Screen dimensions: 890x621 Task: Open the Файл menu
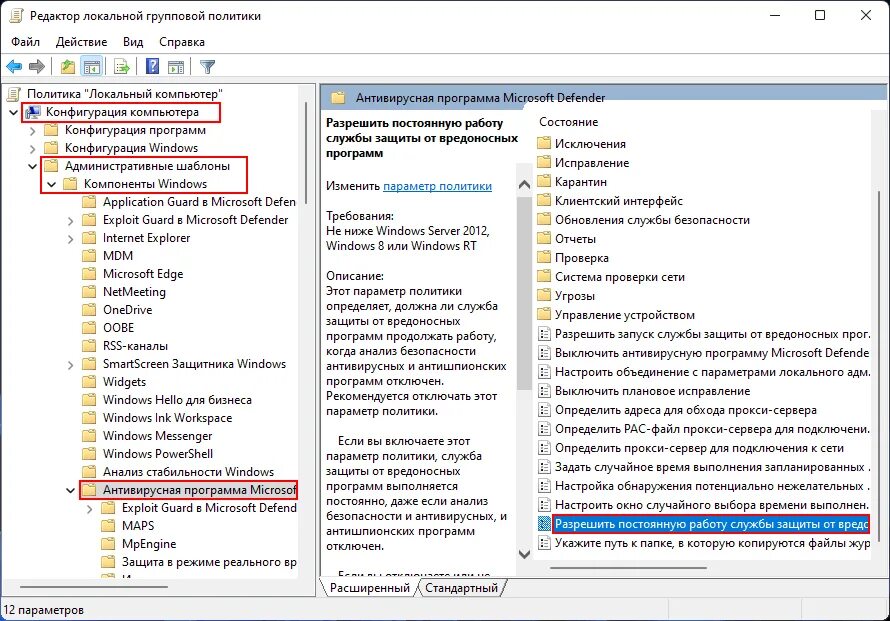coord(26,42)
